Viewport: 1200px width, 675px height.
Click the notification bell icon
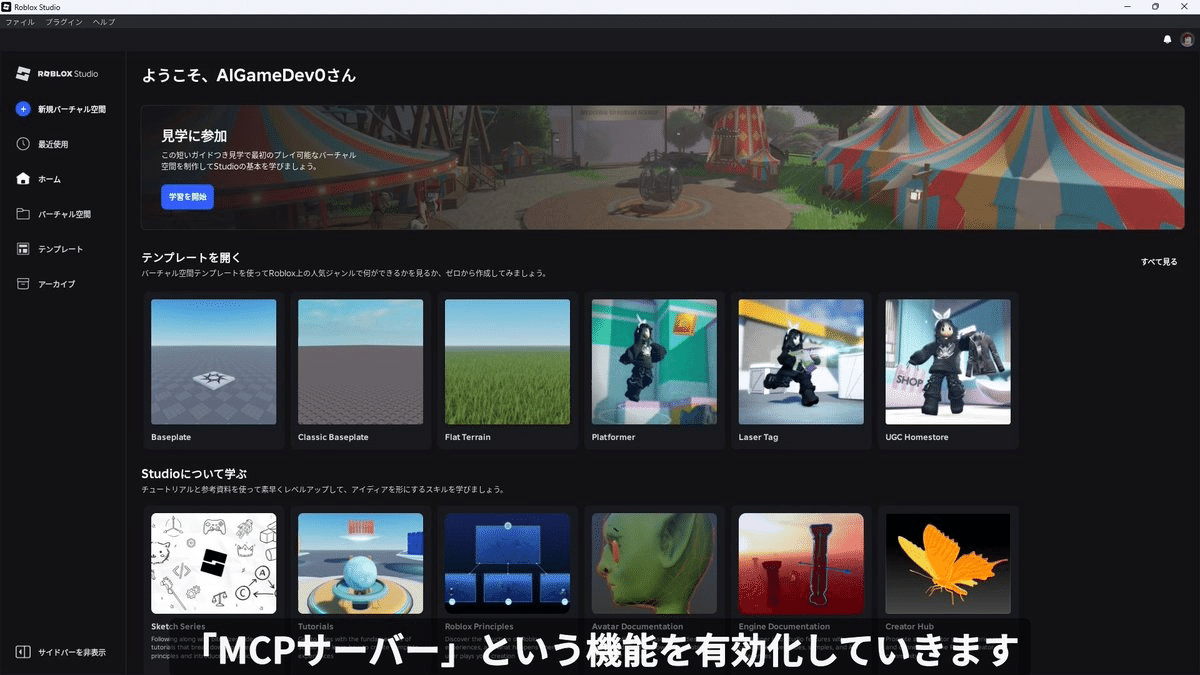click(x=1166, y=40)
